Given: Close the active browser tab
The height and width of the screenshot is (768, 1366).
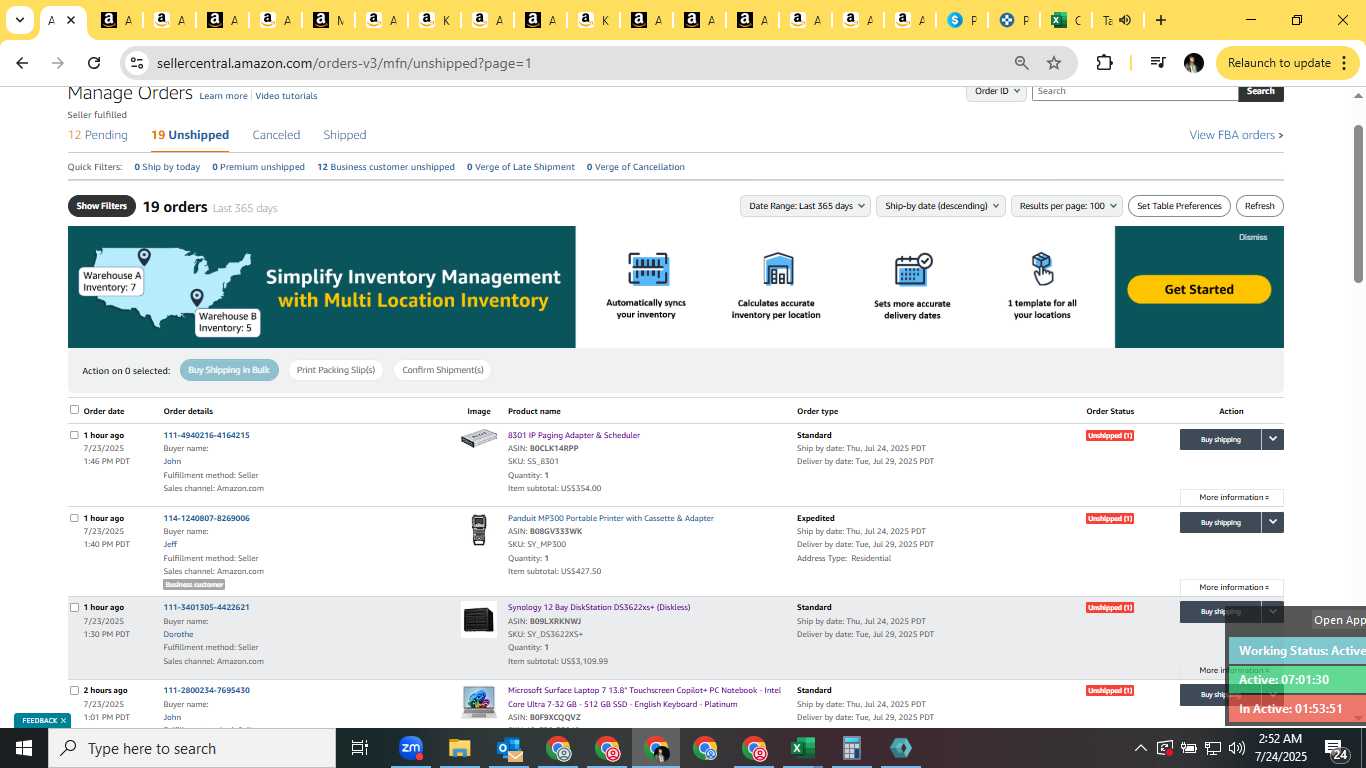Looking at the screenshot, I should [x=71, y=20].
